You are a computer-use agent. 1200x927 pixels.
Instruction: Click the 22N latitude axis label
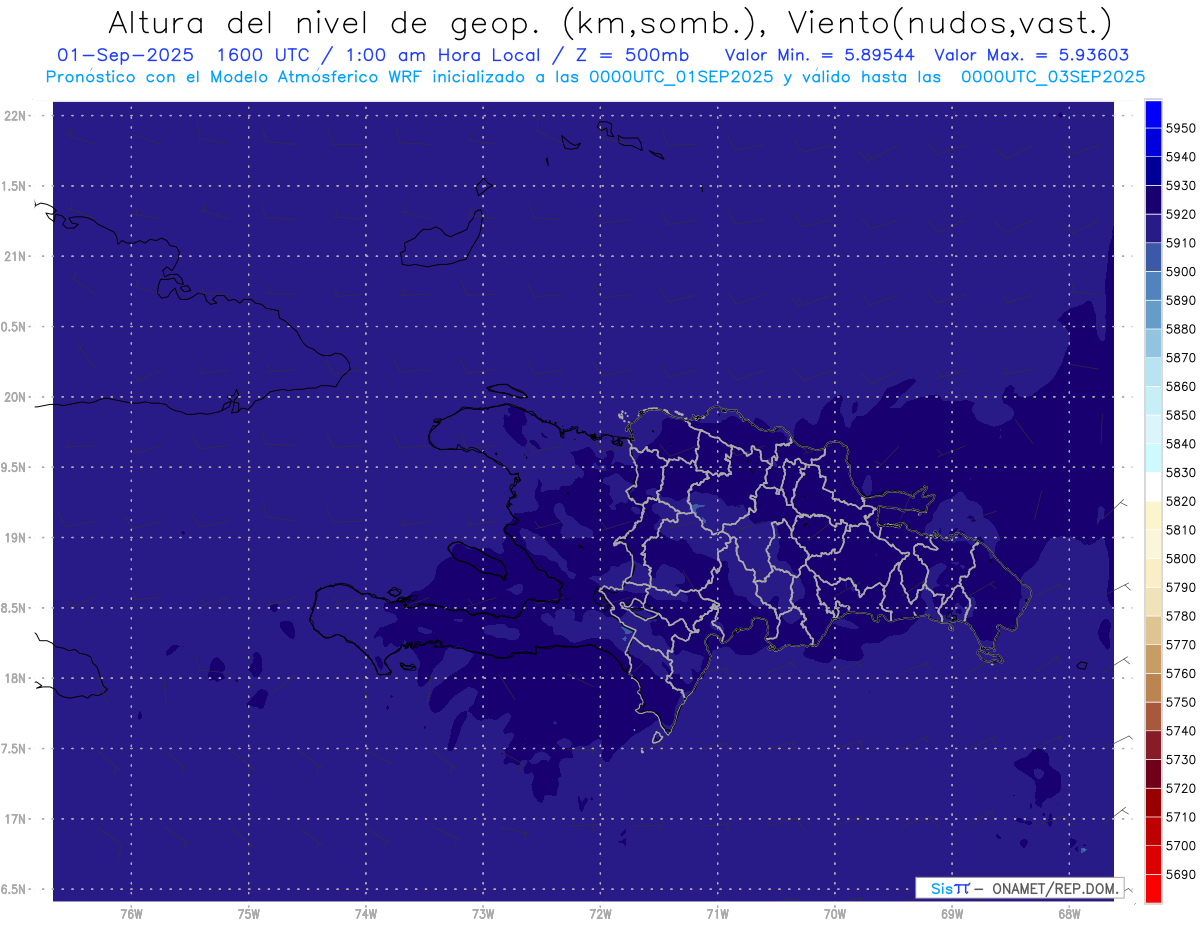tap(17, 116)
